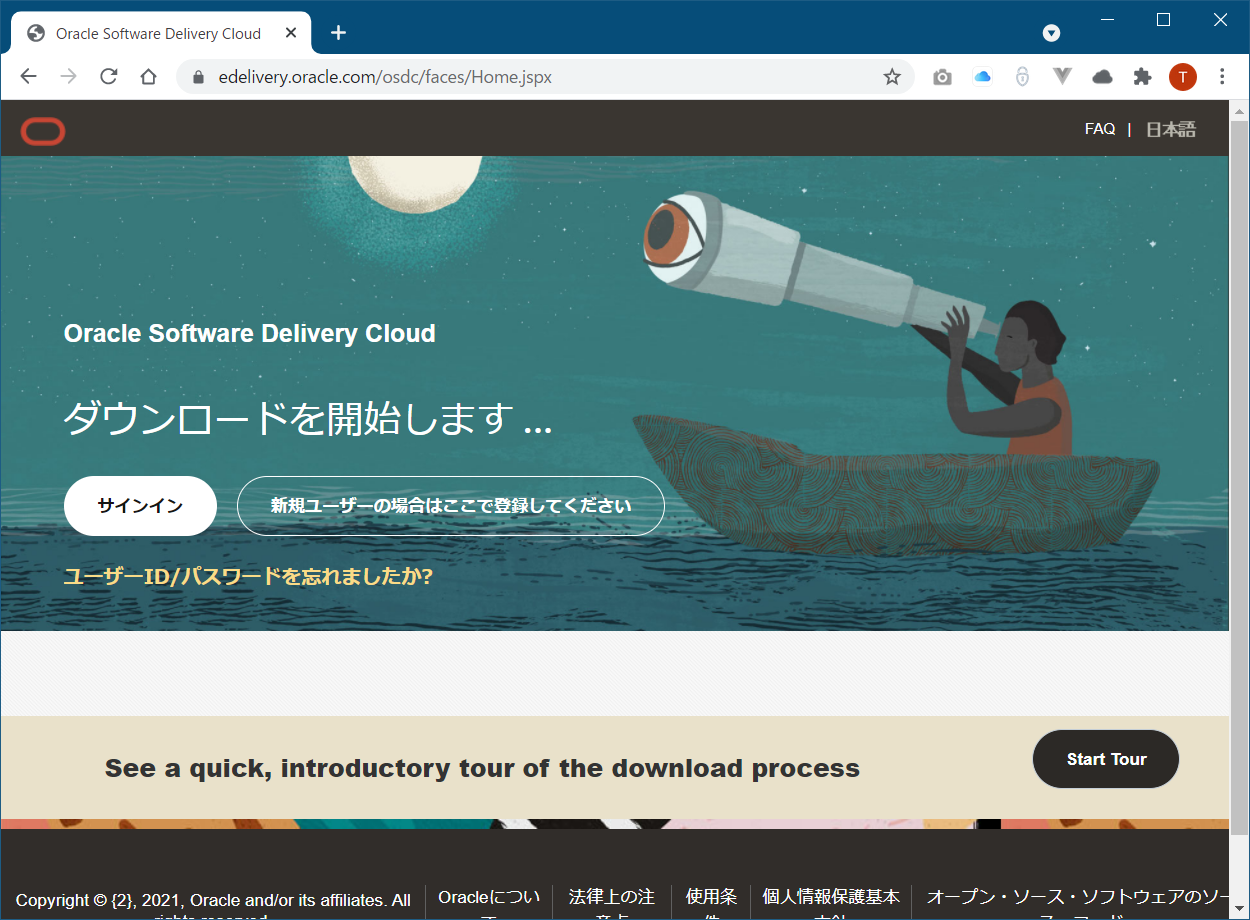Switch language via 日本語 link
The height and width of the screenshot is (920, 1250).
coord(1171,130)
